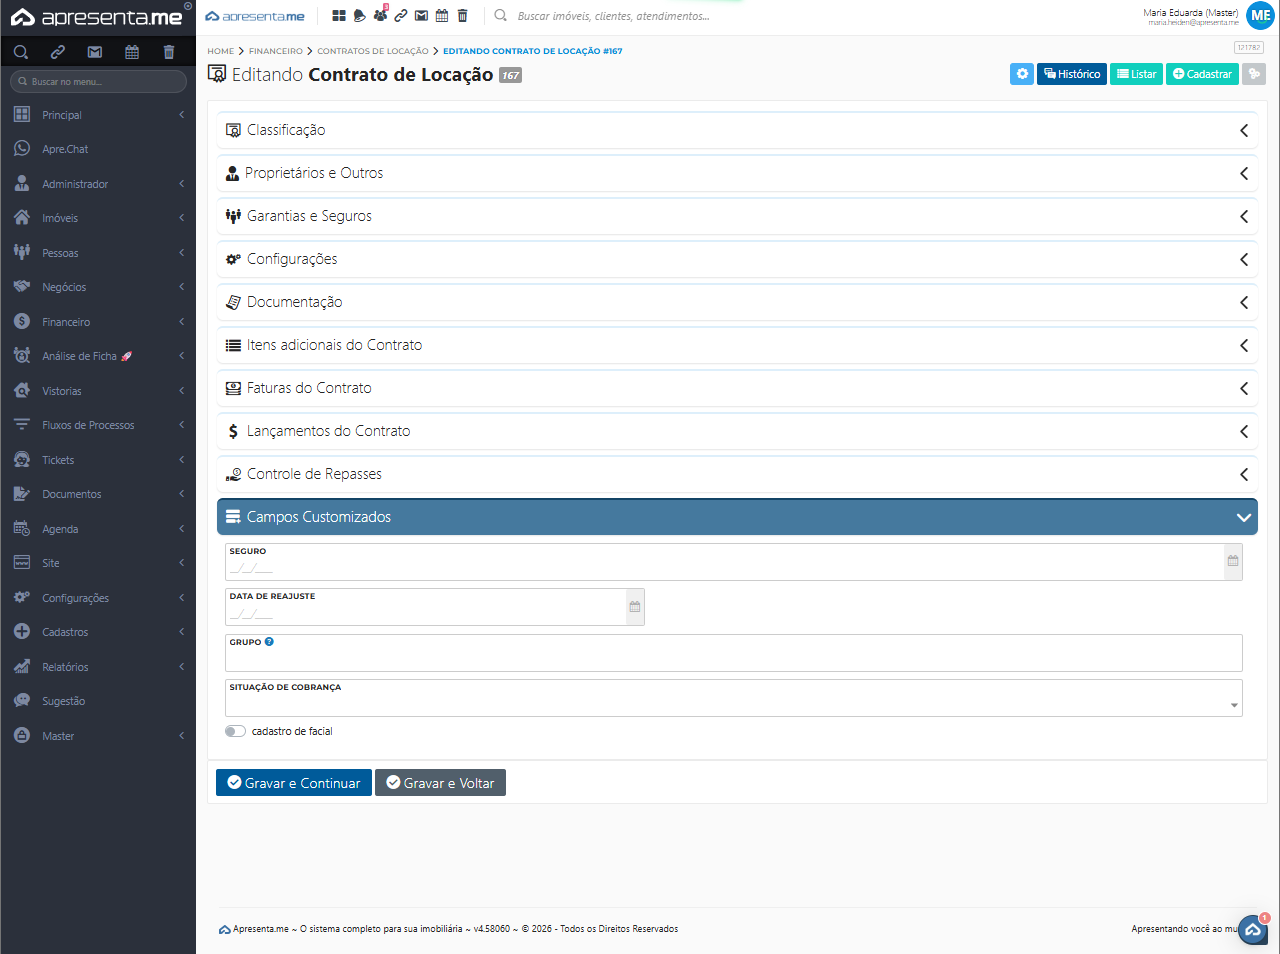Open the Imóveis sidebar menu
1280x954 pixels.
coord(60,218)
